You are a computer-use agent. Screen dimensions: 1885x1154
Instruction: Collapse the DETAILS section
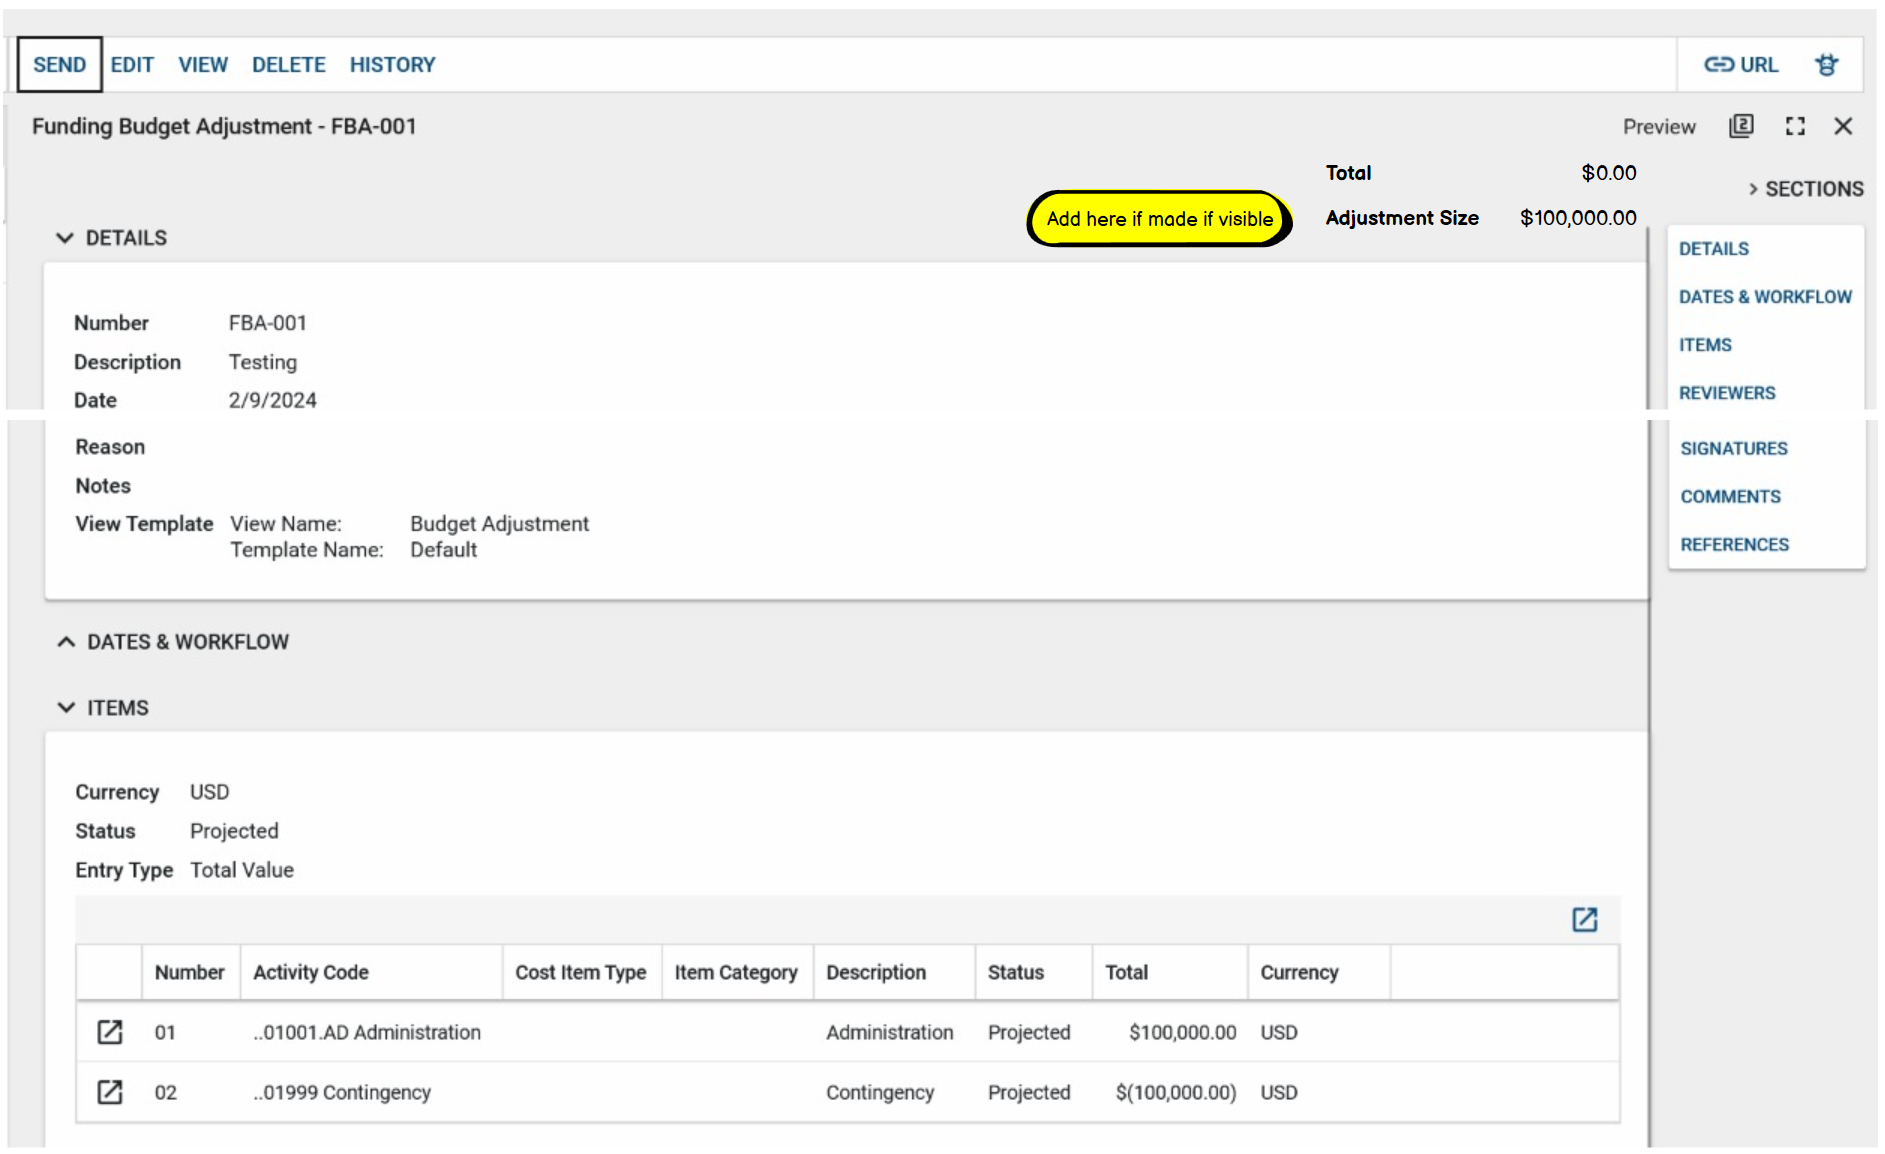pos(65,238)
